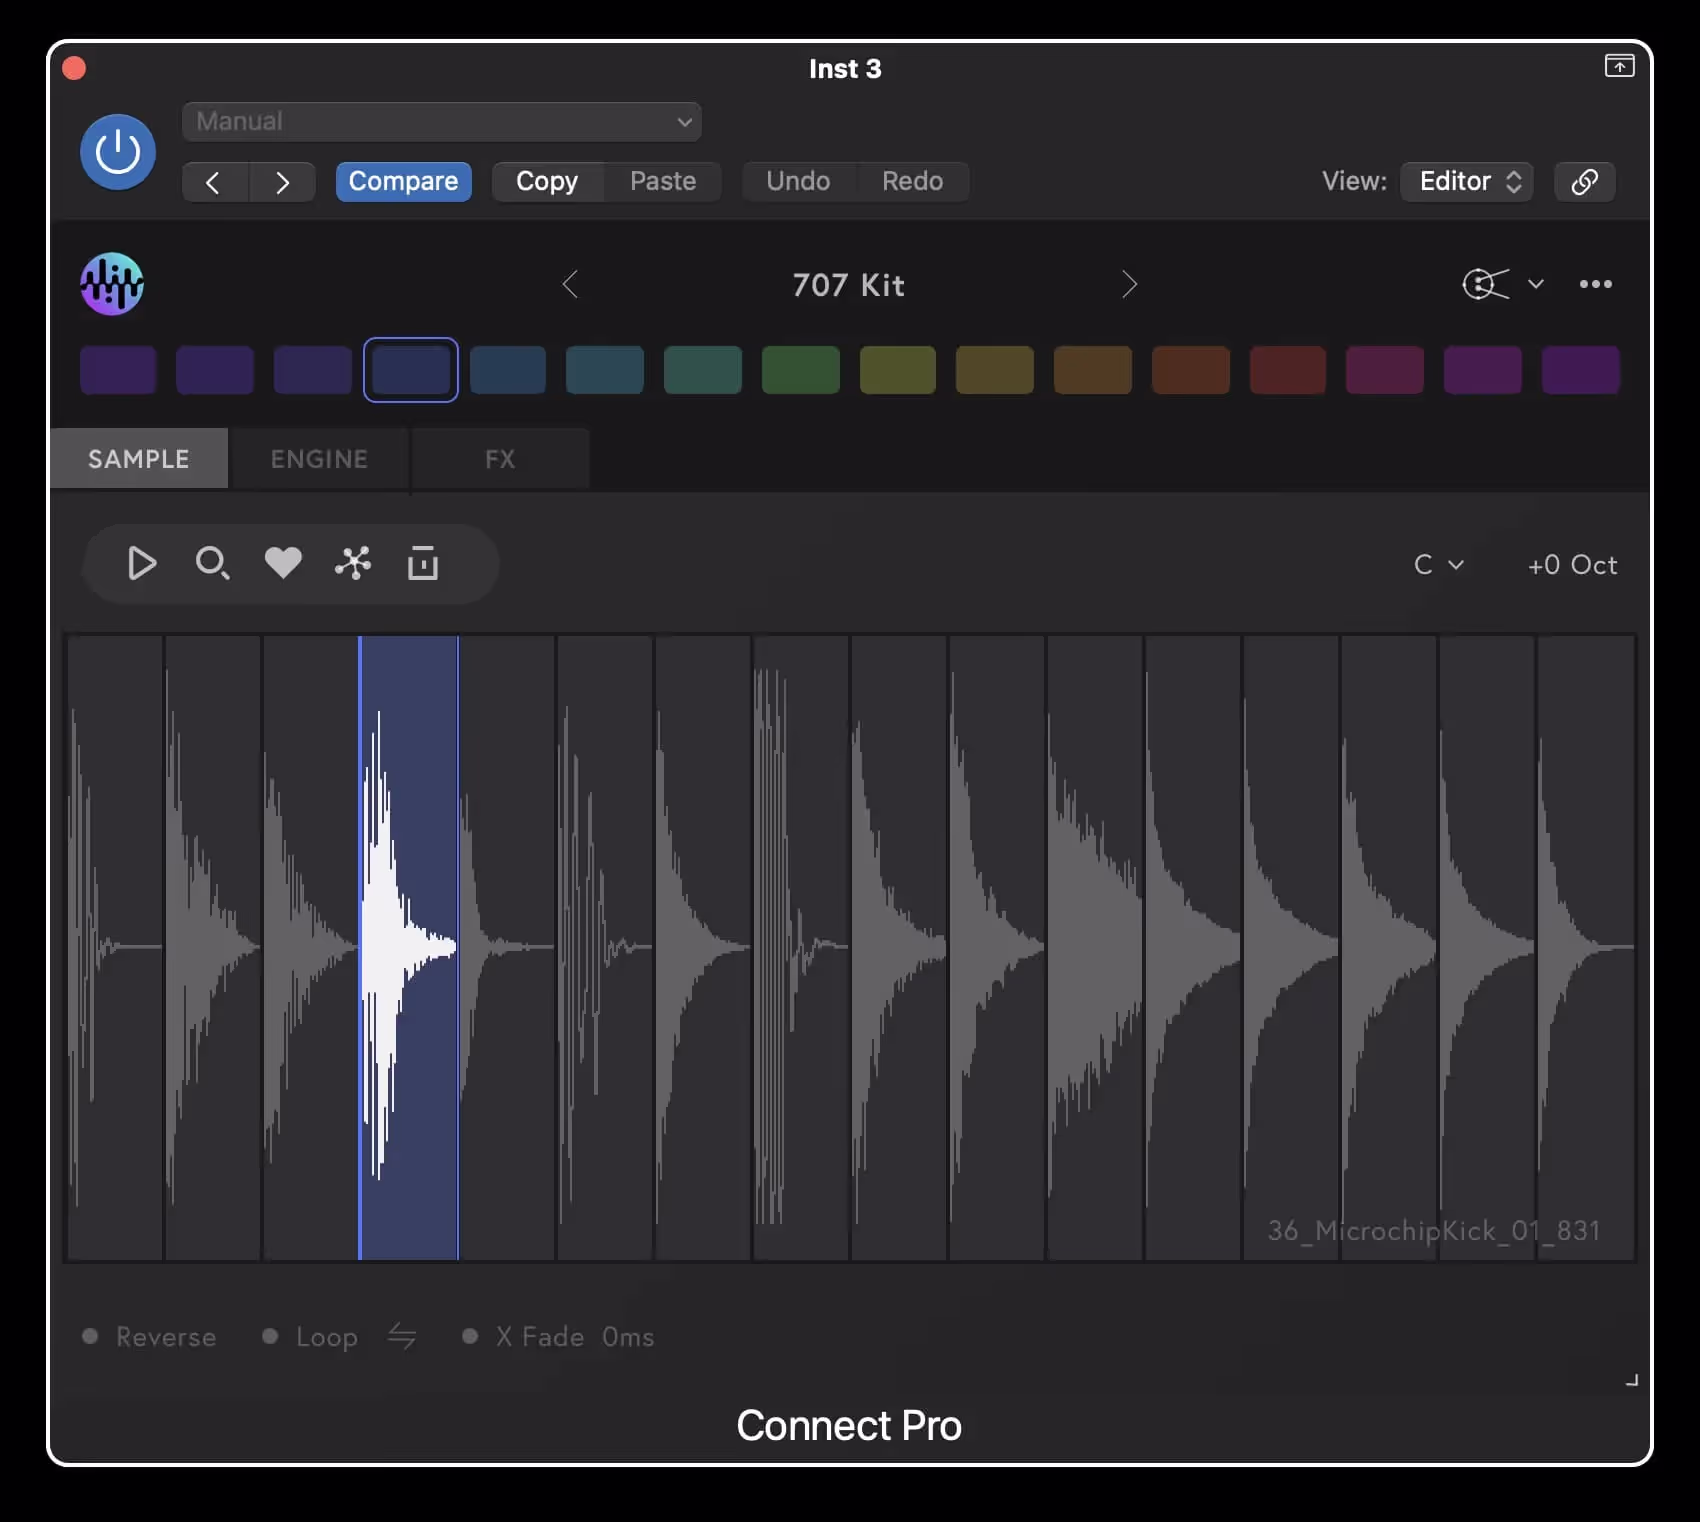Image resolution: width=1700 pixels, height=1522 pixels.
Task: Open the Manual preset dropdown
Action: pyautogui.click(x=441, y=121)
